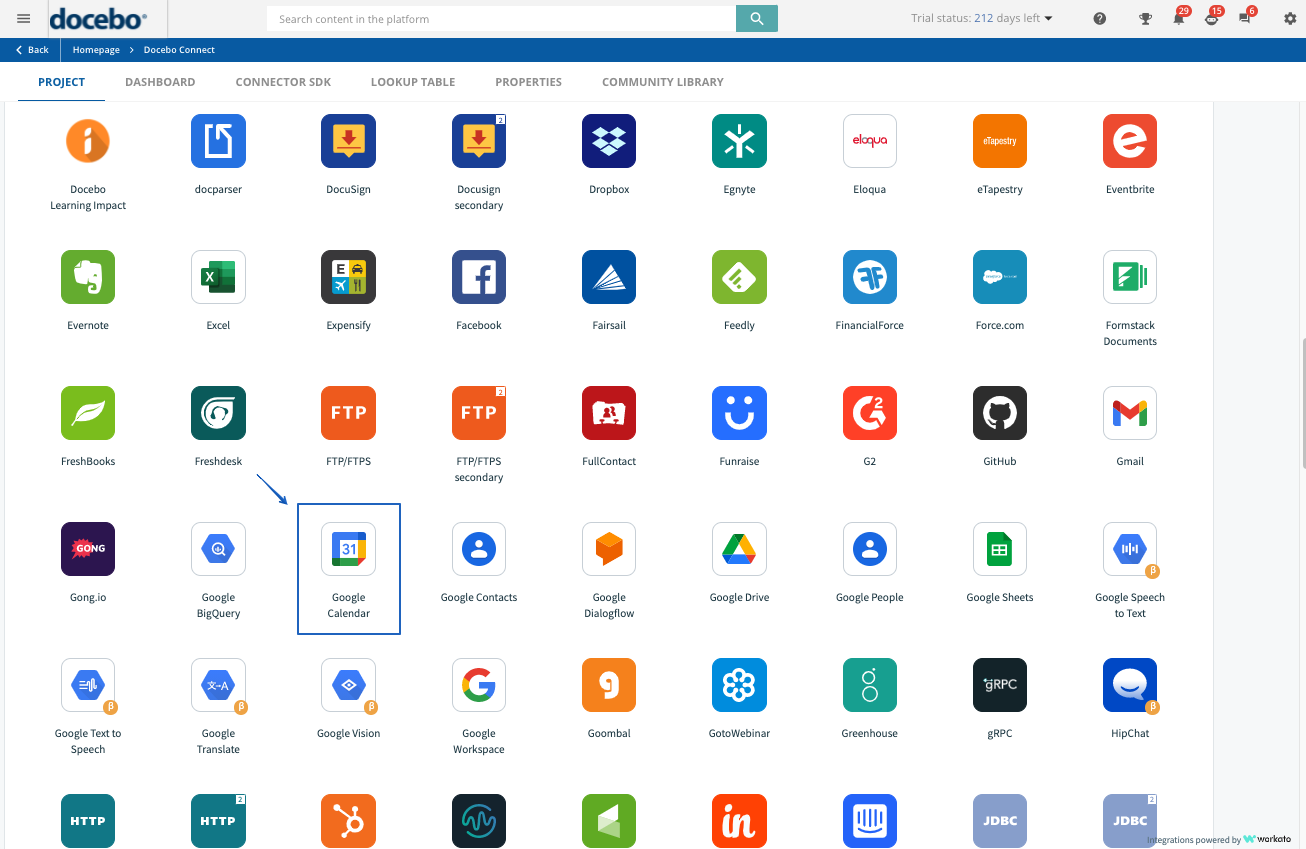Open Google Text to Speech connector

[x=88, y=685]
